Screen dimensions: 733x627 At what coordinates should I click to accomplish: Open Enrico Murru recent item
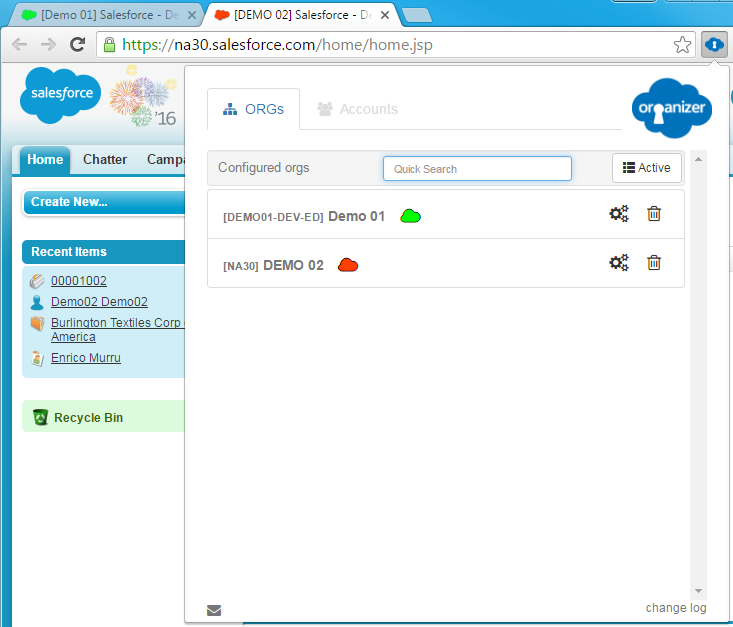86,358
